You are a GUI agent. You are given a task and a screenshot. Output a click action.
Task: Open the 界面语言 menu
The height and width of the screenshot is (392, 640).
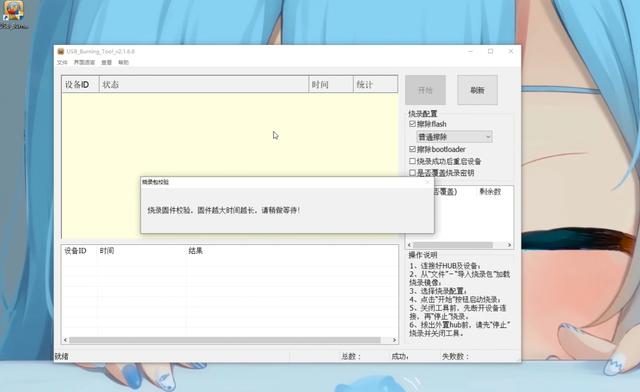[x=84, y=62]
